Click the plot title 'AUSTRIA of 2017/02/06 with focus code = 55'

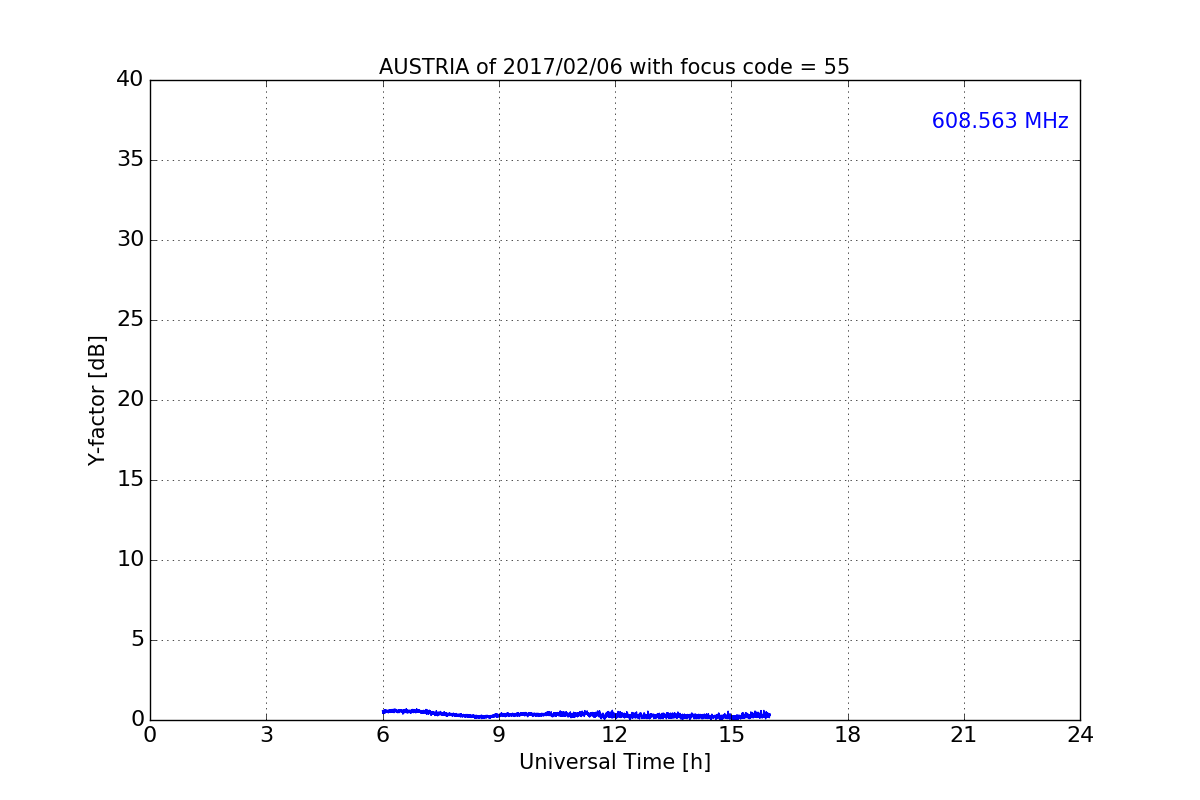[x=614, y=67]
